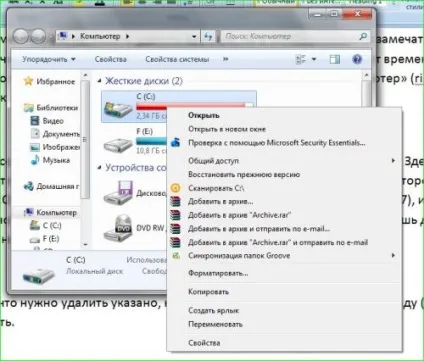
Task: Collapse the Жесткие диски group
Action: pyautogui.click(x=99, y=81)
